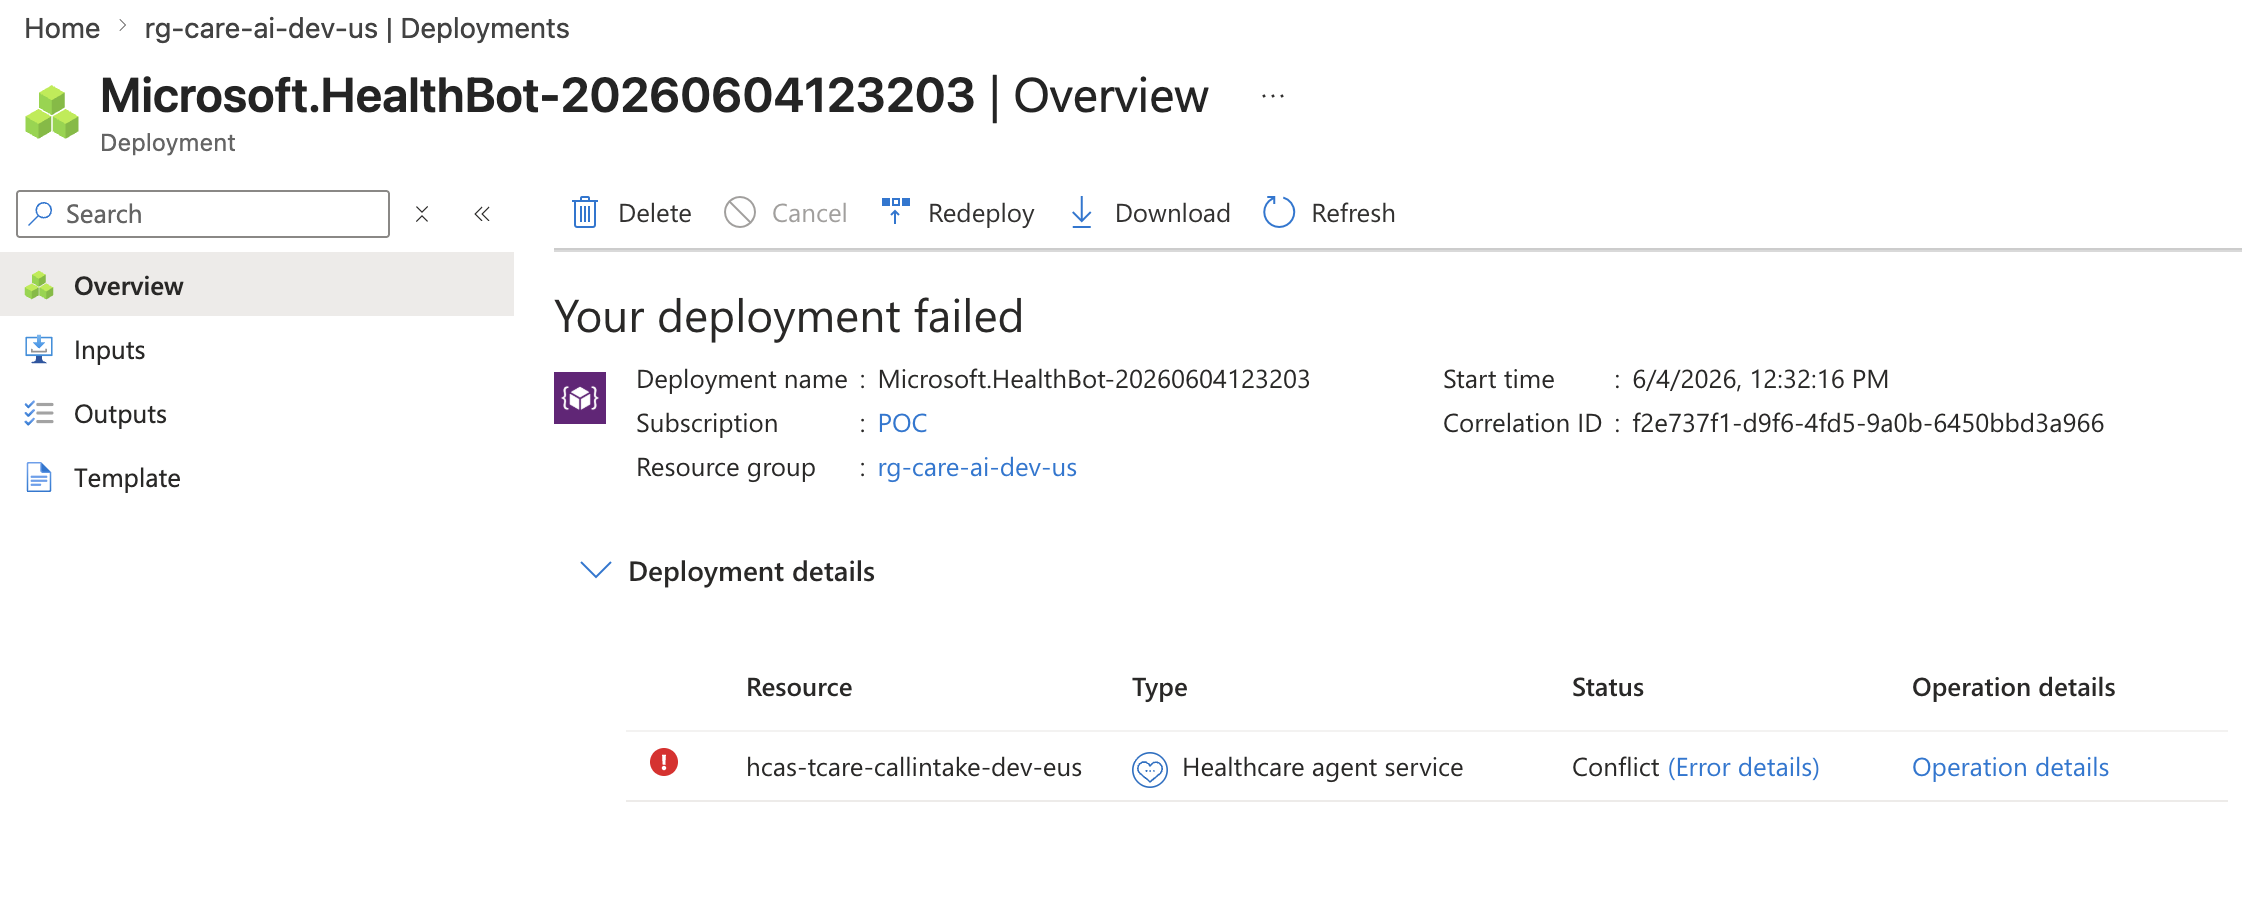
Task: Click the Overview cubes icon in sidebar
Action: (39, 286)
